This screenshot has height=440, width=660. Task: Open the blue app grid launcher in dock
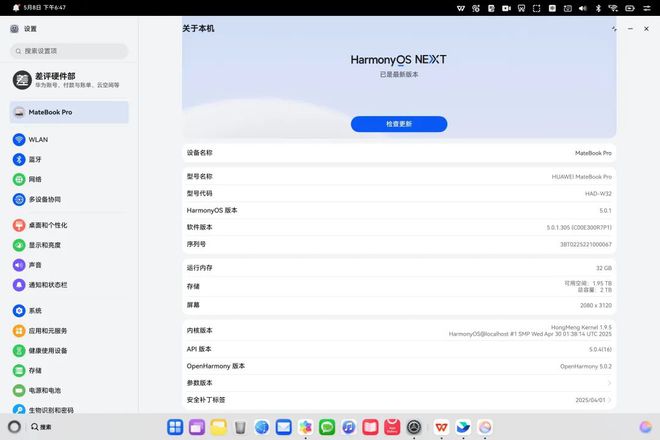click(175, 427)
